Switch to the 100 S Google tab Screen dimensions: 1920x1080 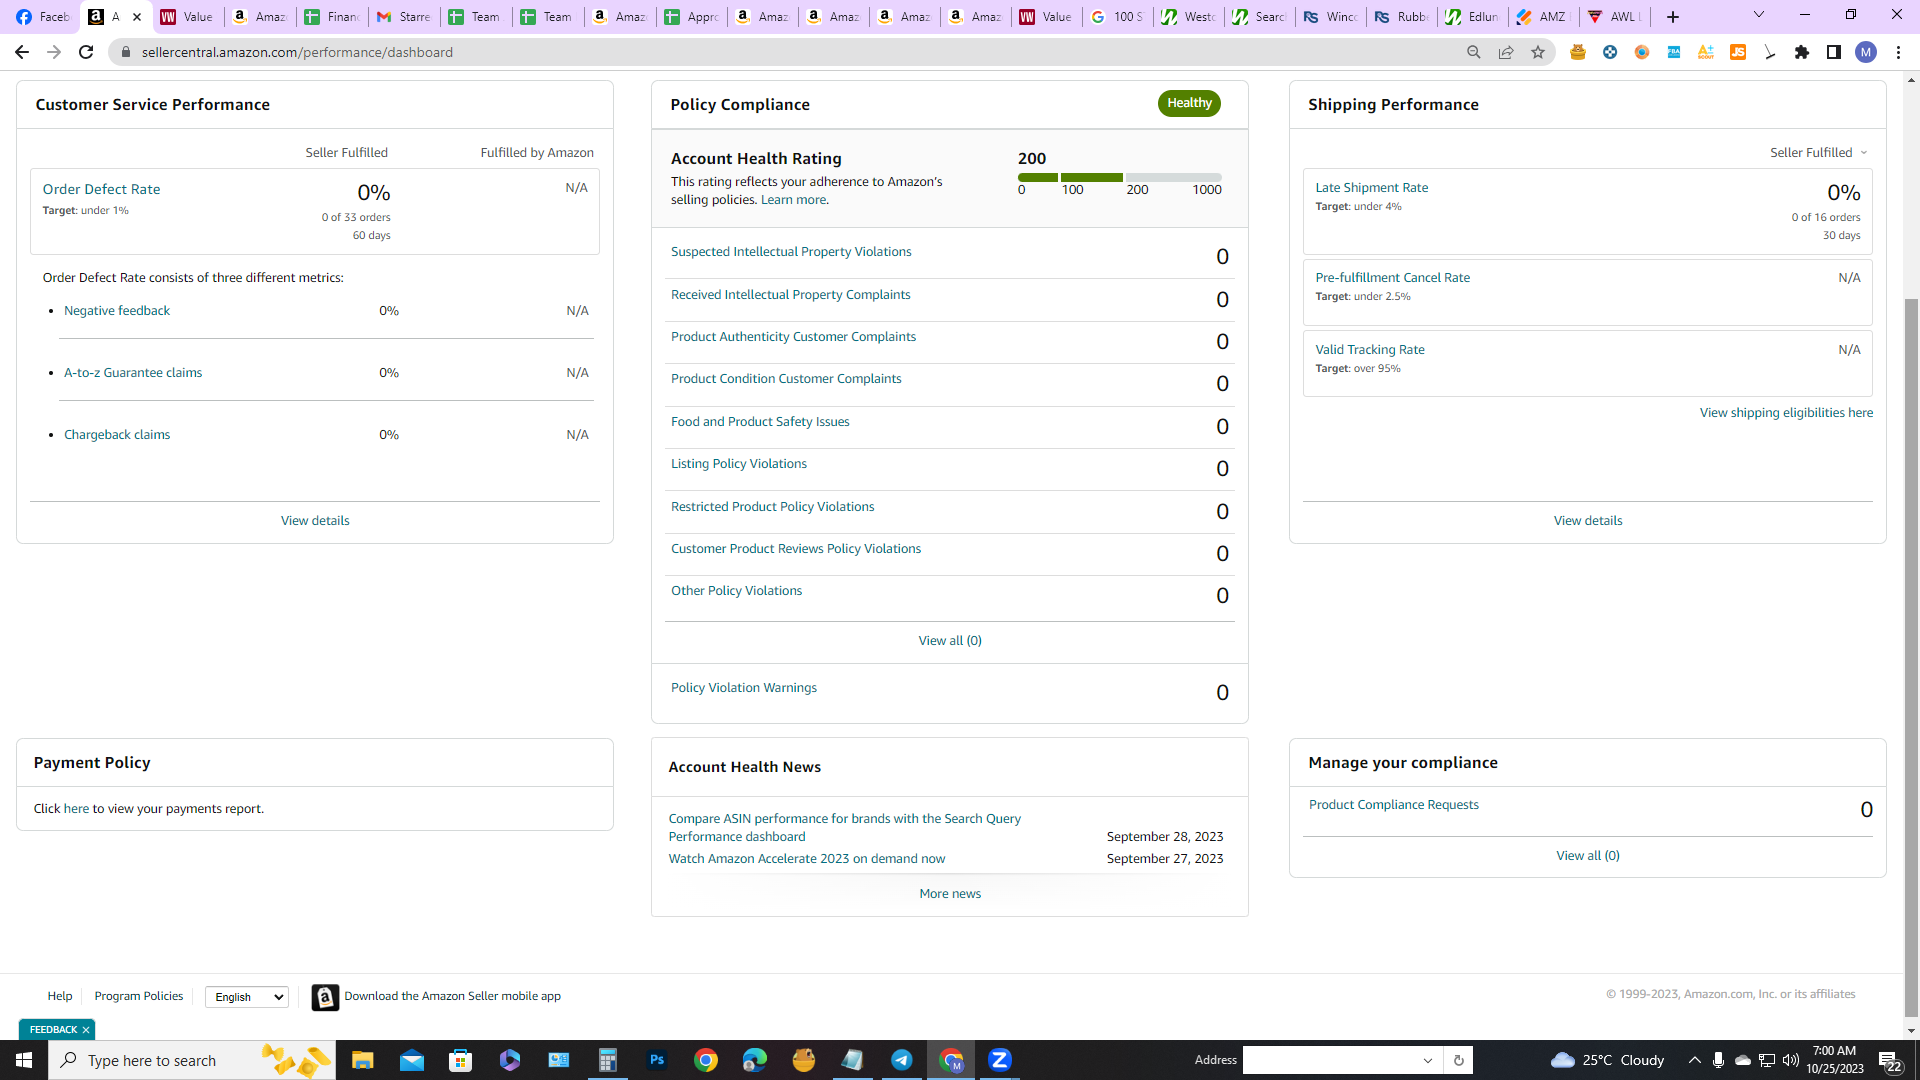click(x=1117, y=17)
